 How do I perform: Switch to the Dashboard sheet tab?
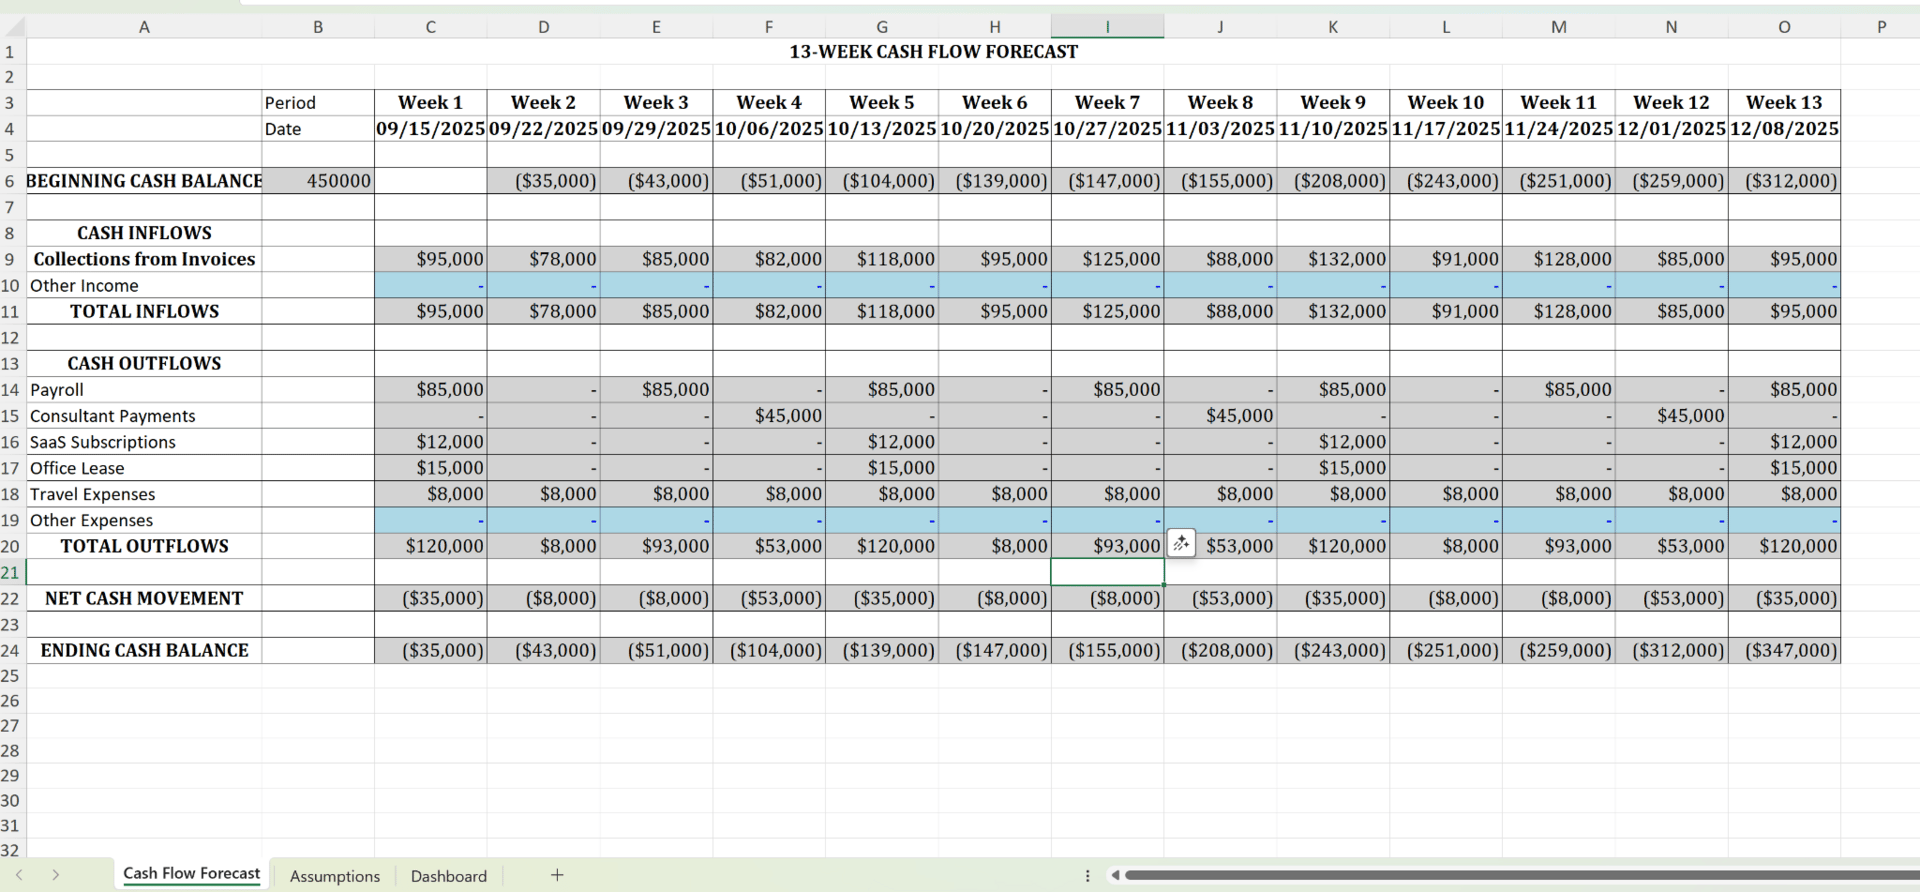pyautogui.click(x=449, y=876)
